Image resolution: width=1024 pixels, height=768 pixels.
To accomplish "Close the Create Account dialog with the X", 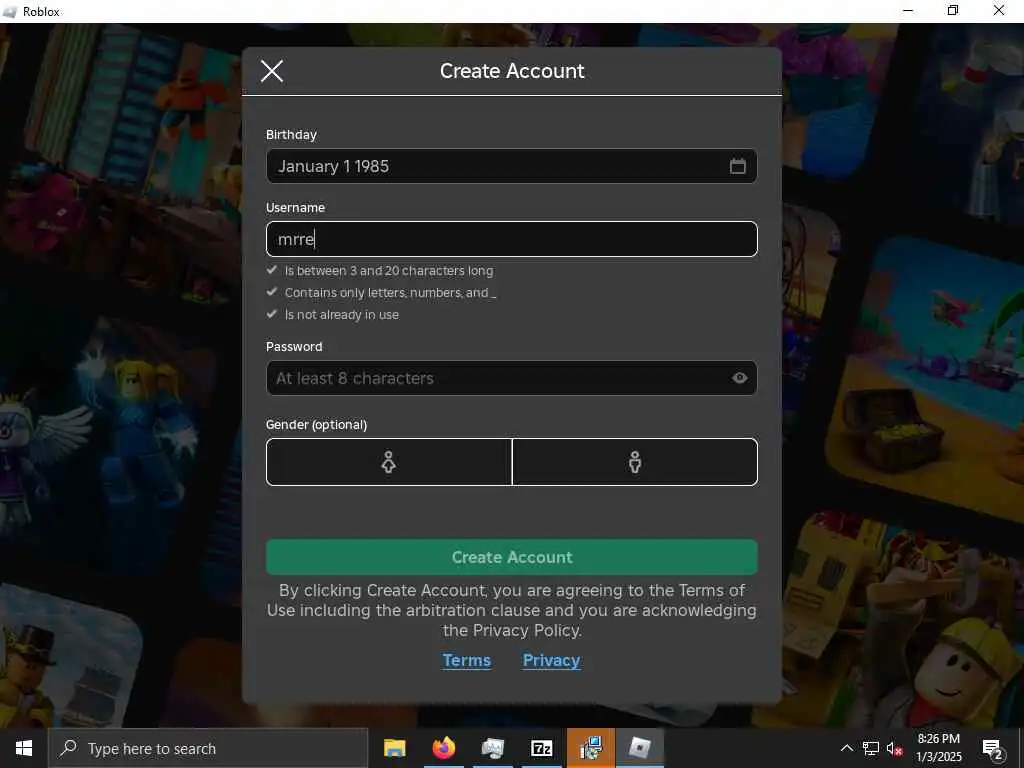I will coord(272,71).
